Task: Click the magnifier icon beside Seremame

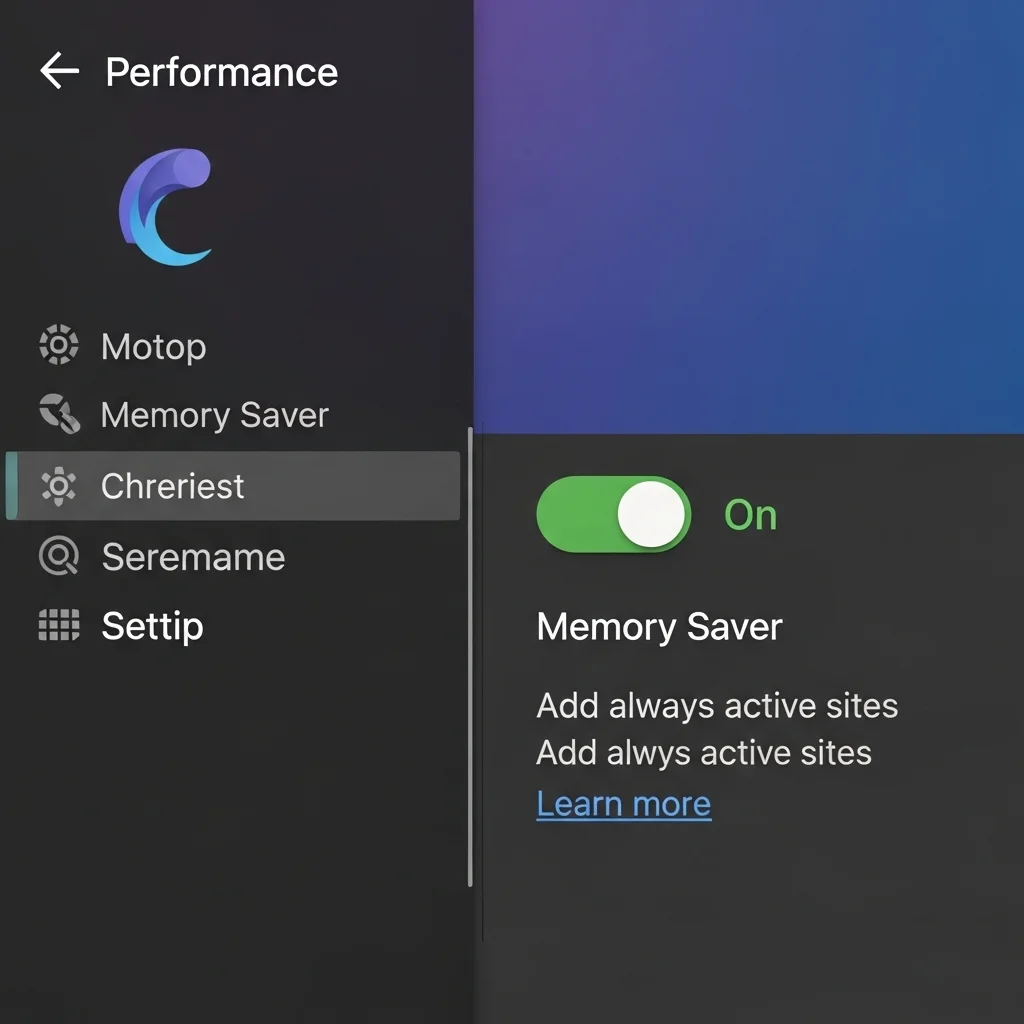Action: click(x=58, y=556)
